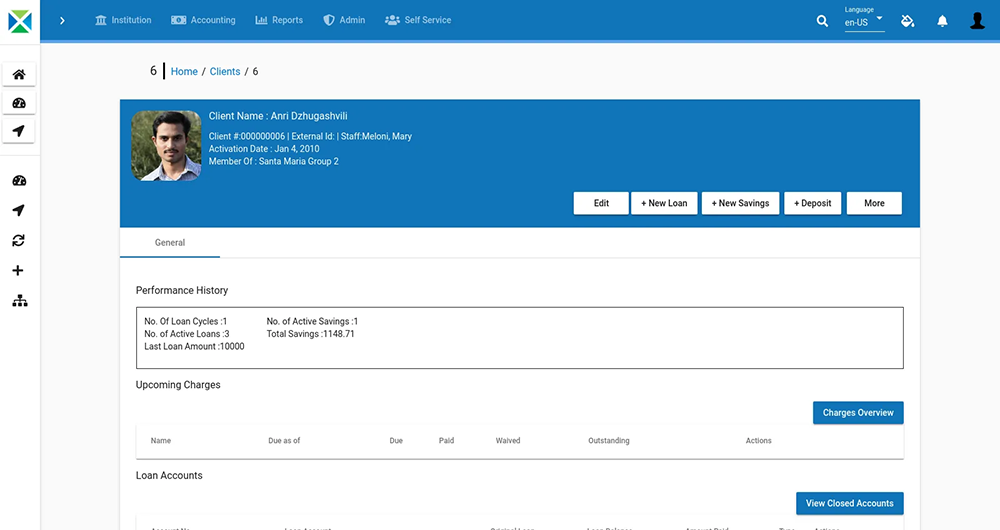
Task: Click the client profile photo
Action: pyautogui.click(x=166, y=146)
